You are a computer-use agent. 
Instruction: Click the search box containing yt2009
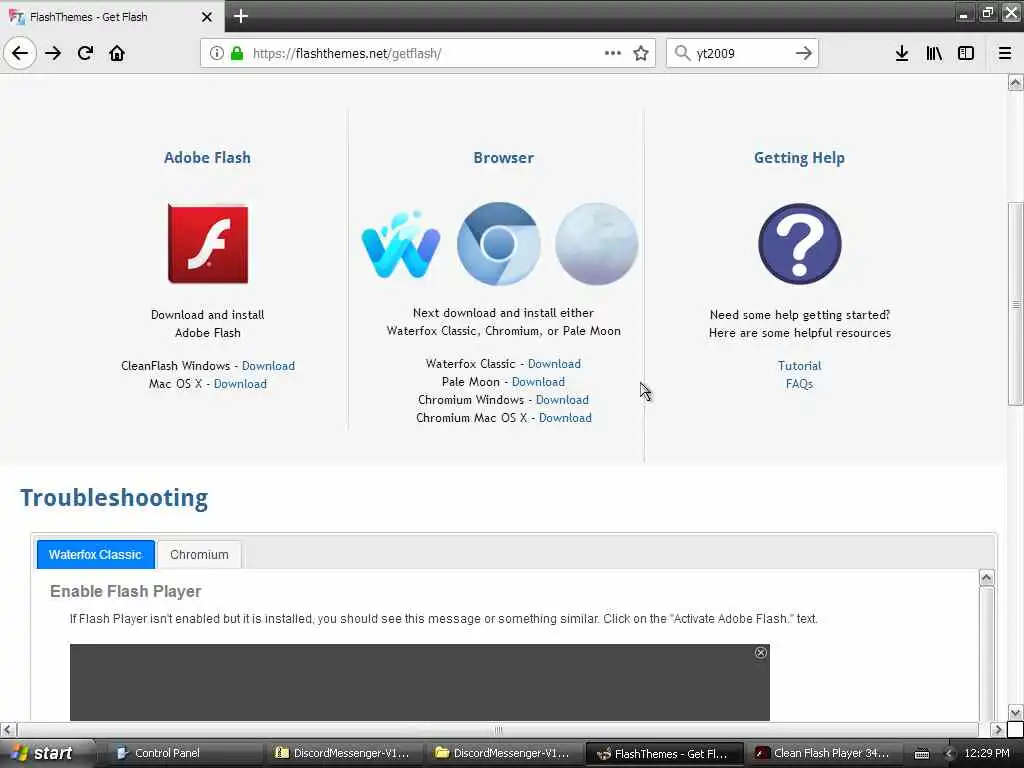(743, 53)
